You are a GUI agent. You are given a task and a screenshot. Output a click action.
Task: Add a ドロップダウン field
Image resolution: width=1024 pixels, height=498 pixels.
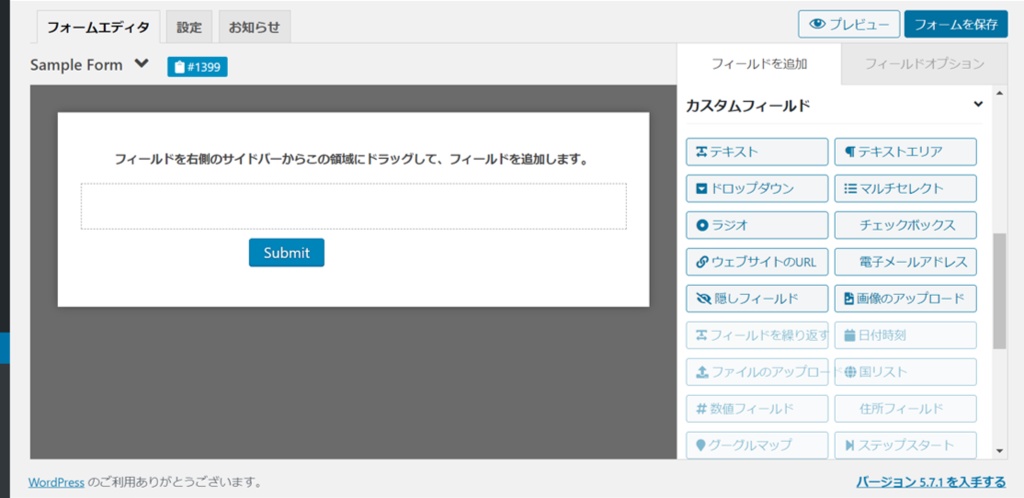coord(757,189)
